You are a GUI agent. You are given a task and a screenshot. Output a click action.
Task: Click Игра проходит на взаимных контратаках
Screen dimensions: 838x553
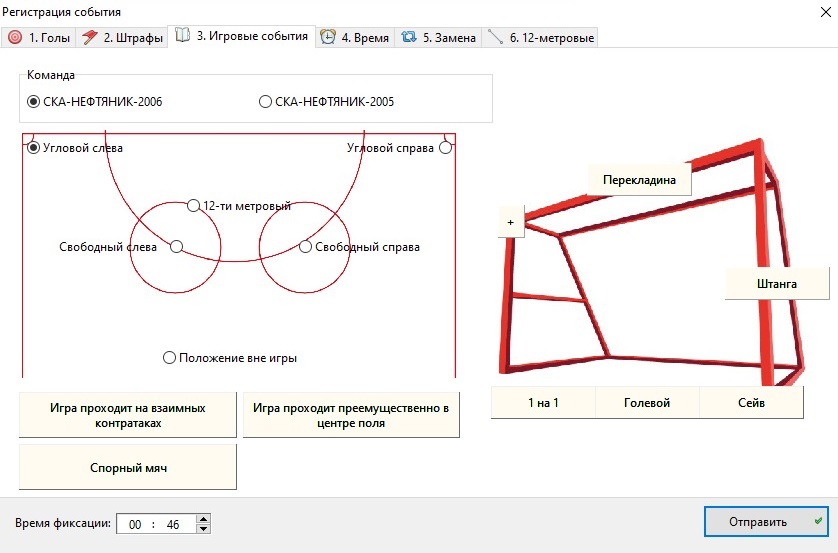(128, 415)
